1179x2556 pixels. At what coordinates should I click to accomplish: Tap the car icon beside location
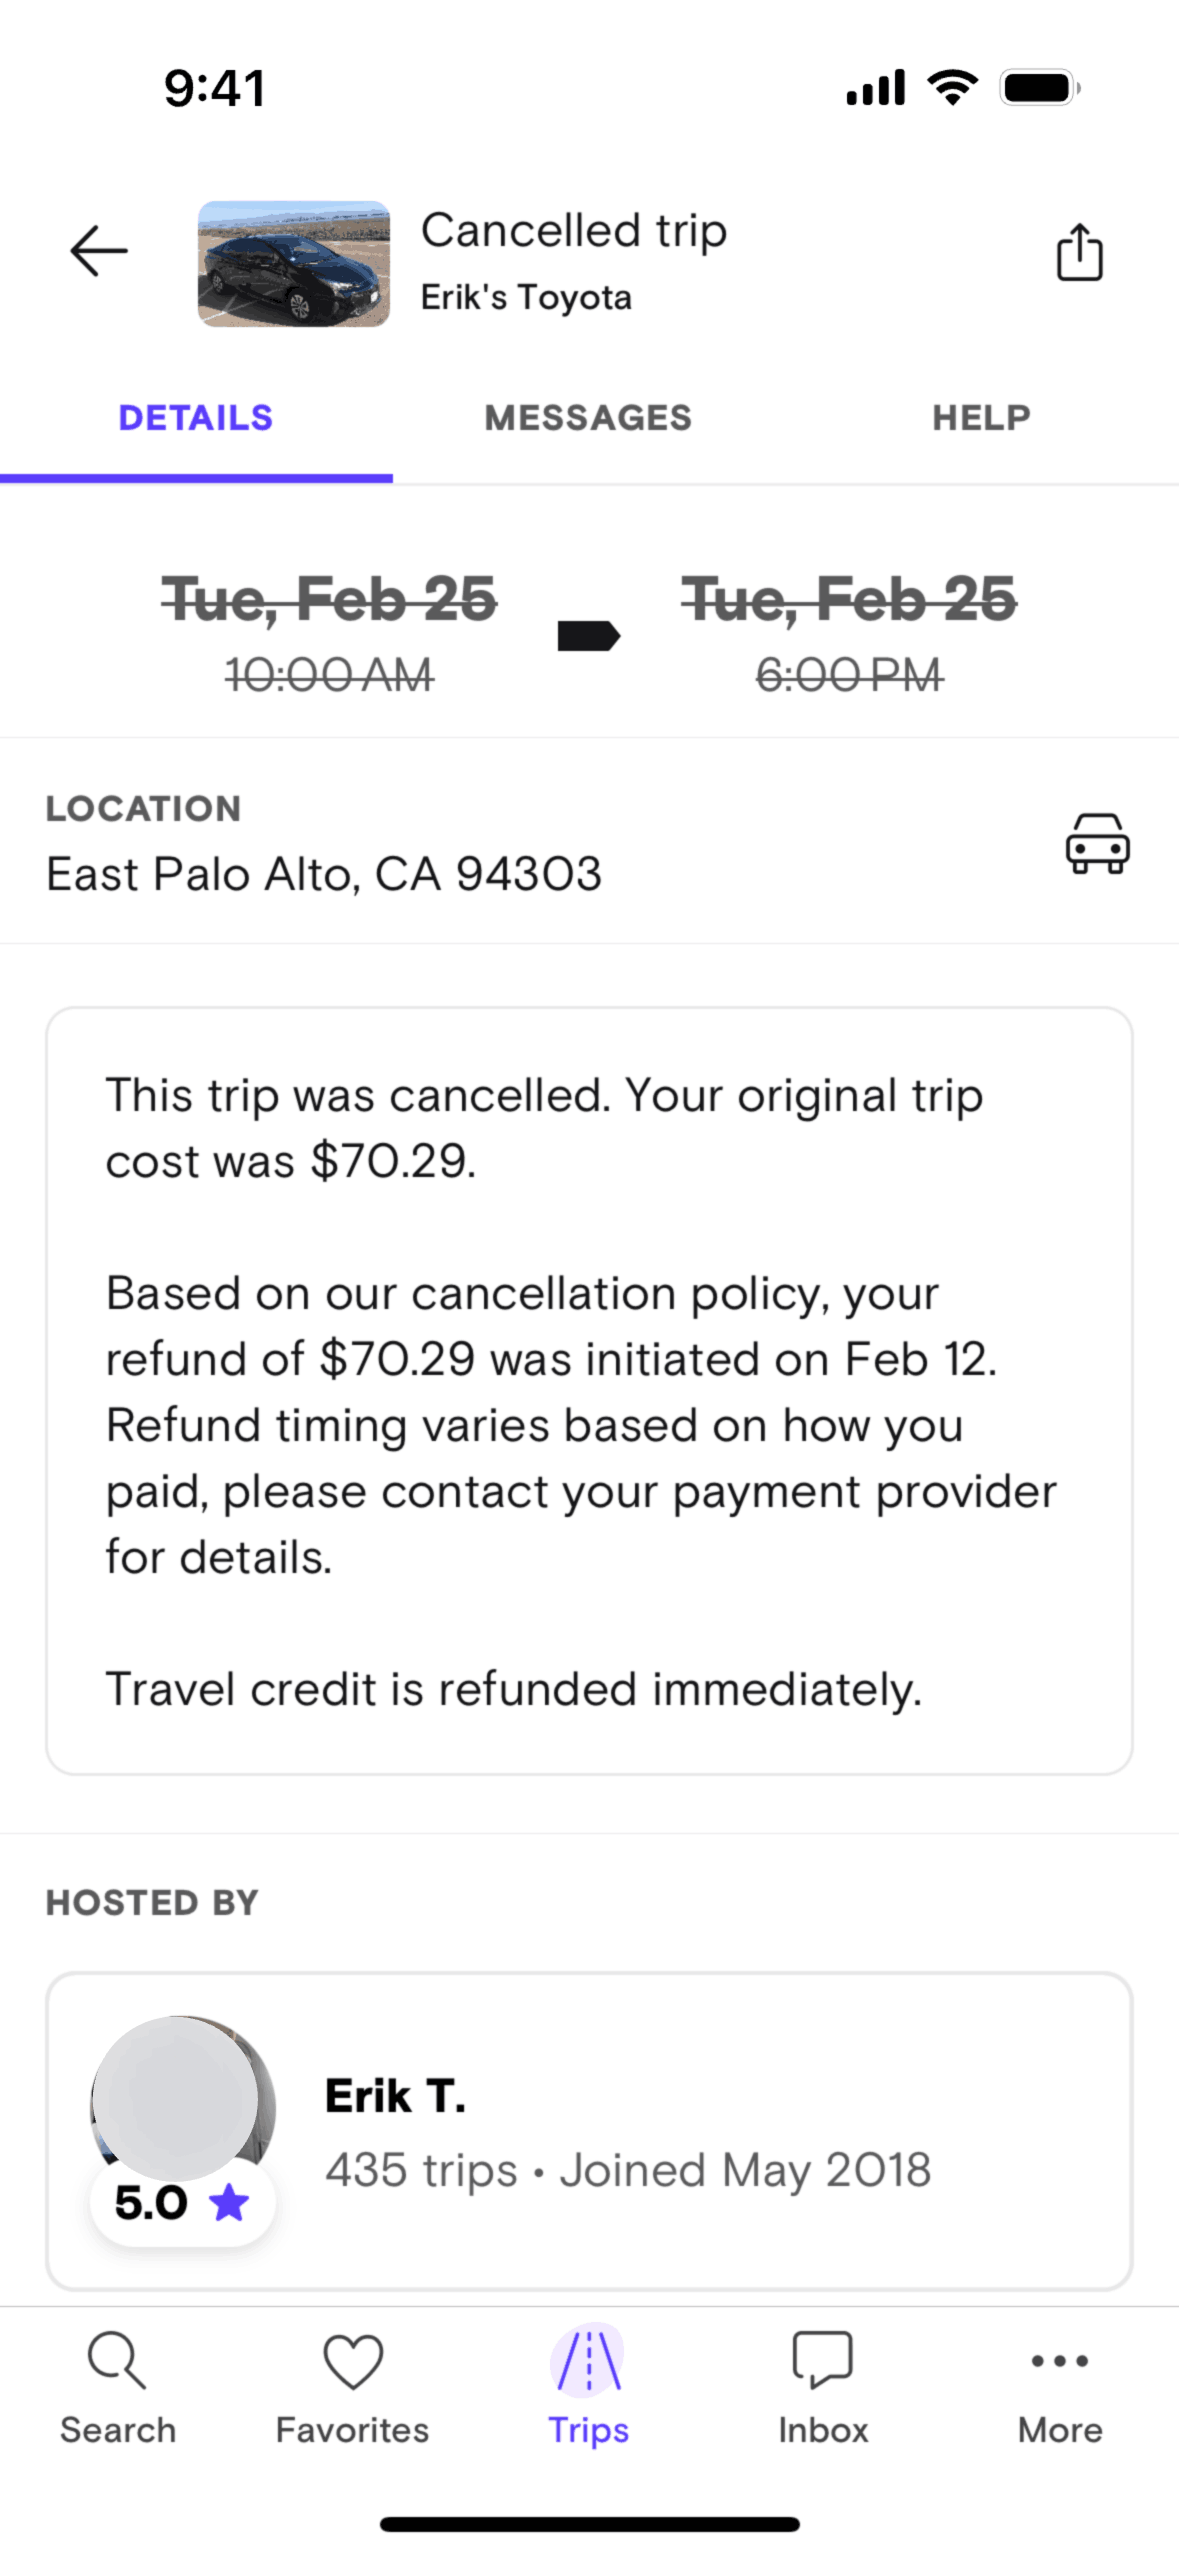coord(1097,843)
